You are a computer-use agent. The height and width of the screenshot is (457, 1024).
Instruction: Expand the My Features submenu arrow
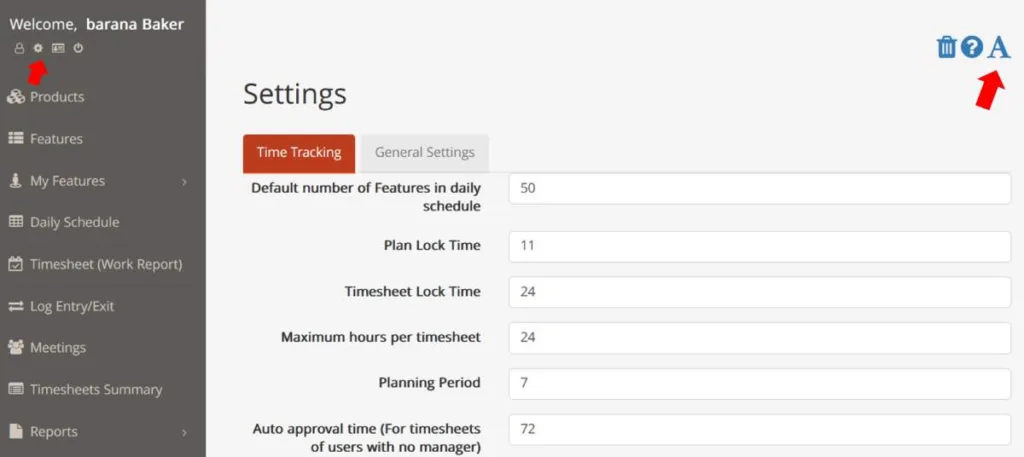tap(184, 181)
